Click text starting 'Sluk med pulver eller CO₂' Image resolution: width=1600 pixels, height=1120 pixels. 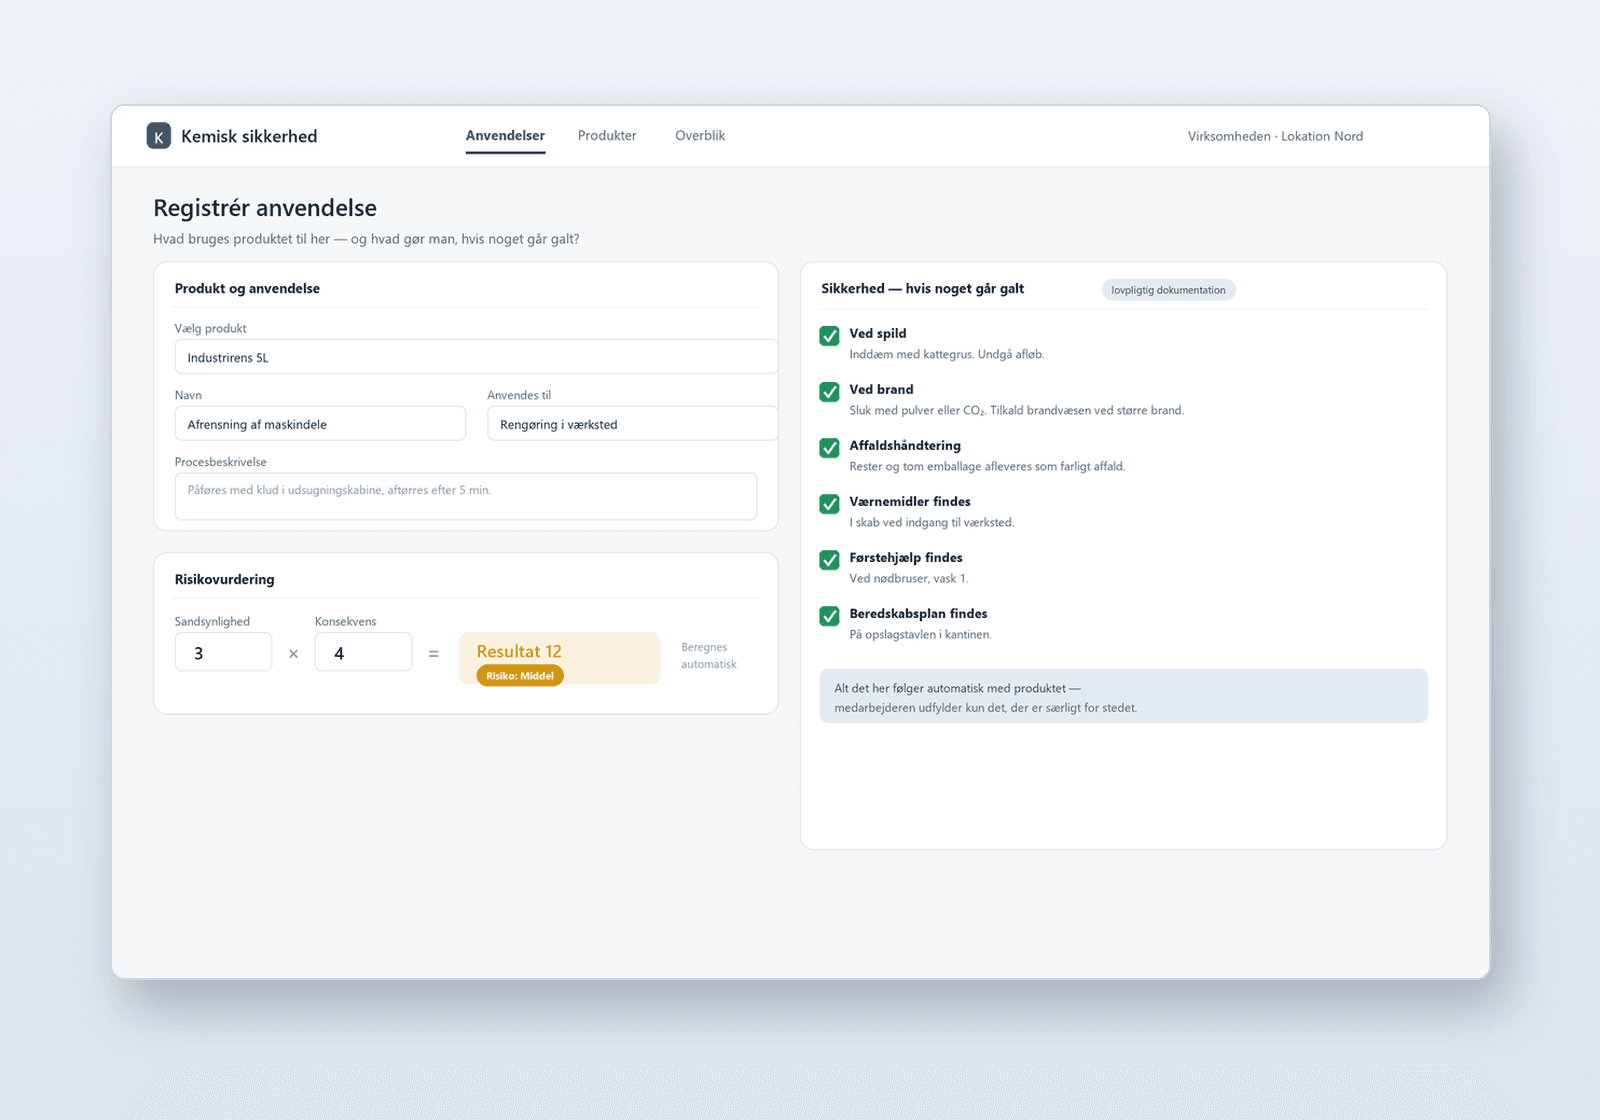pos(1016,410)
